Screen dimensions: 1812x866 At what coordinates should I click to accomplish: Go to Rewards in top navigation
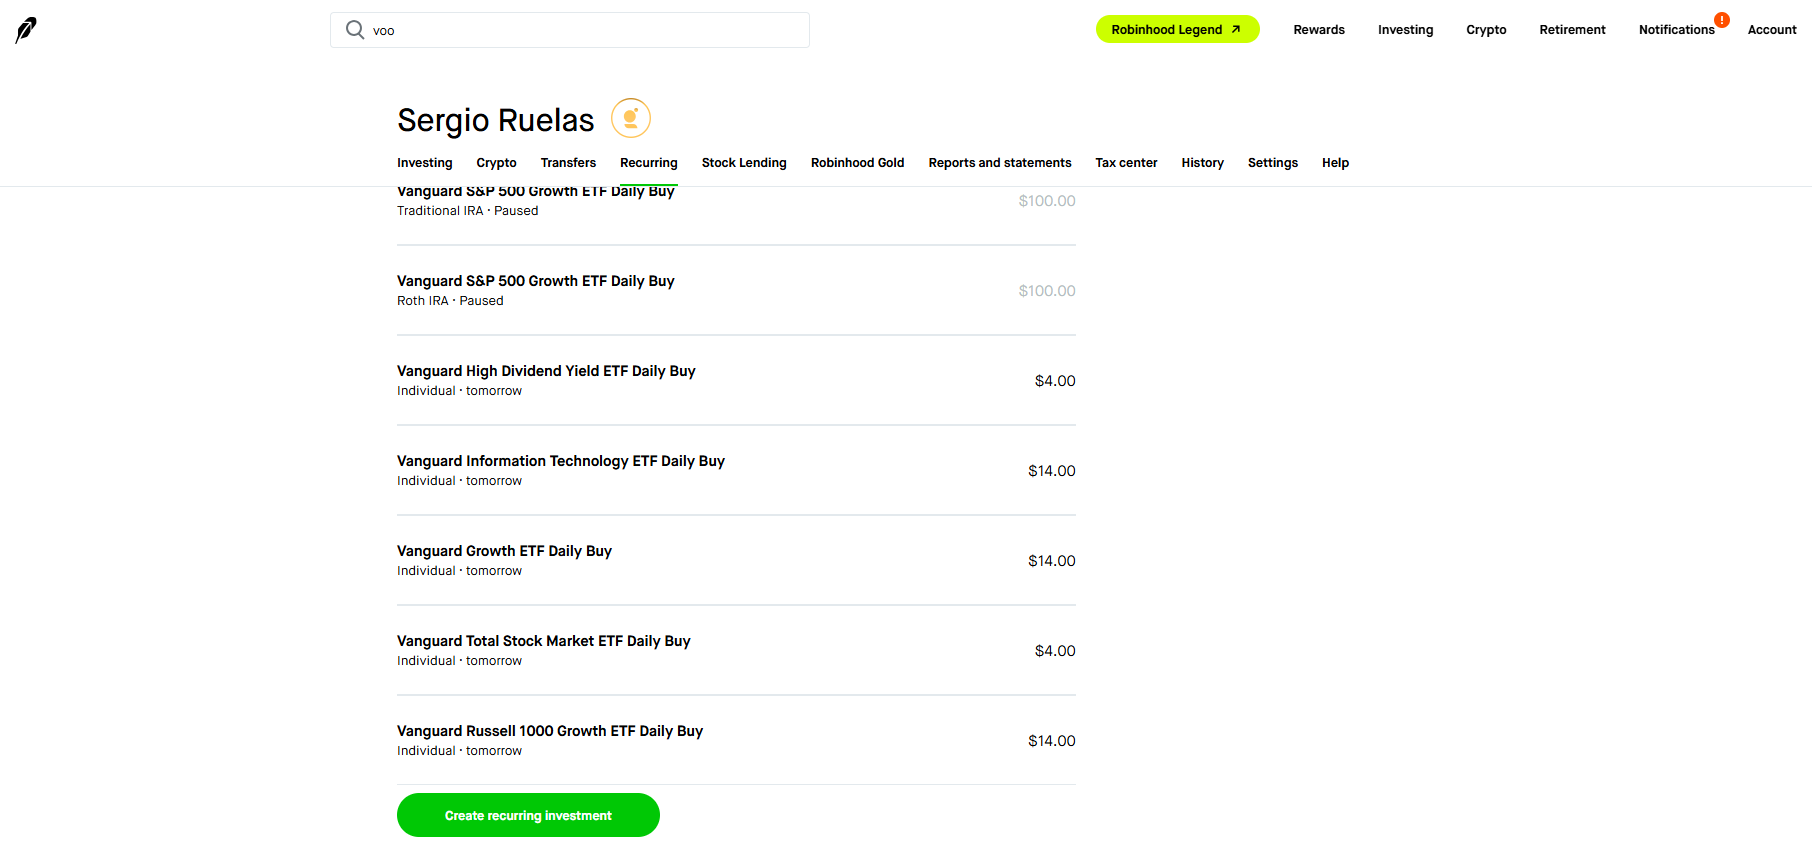click(x=1319, y=30)
